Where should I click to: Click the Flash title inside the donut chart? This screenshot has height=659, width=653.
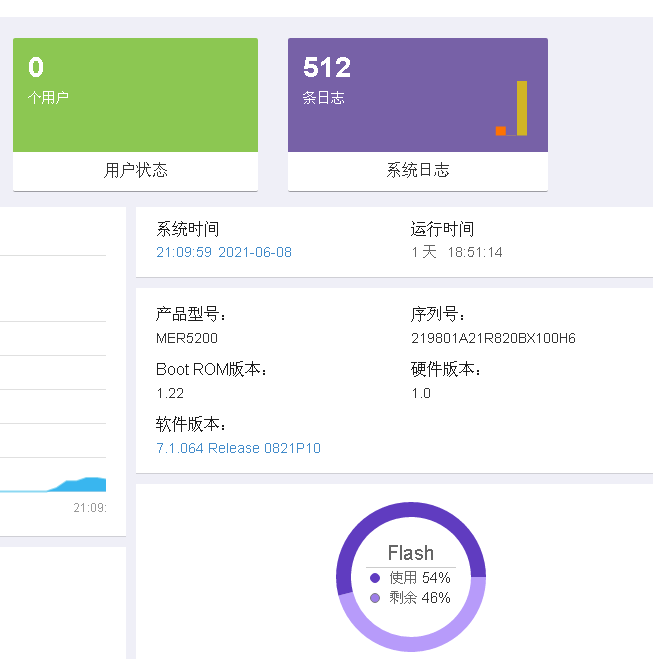click(411, 553)
